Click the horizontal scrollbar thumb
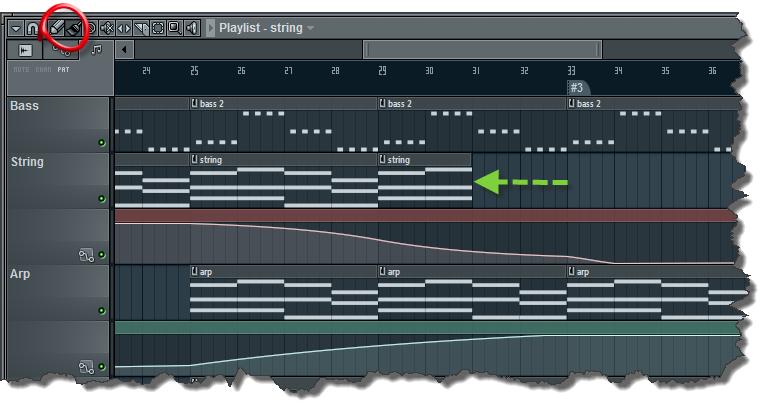 tap(482, 50)
